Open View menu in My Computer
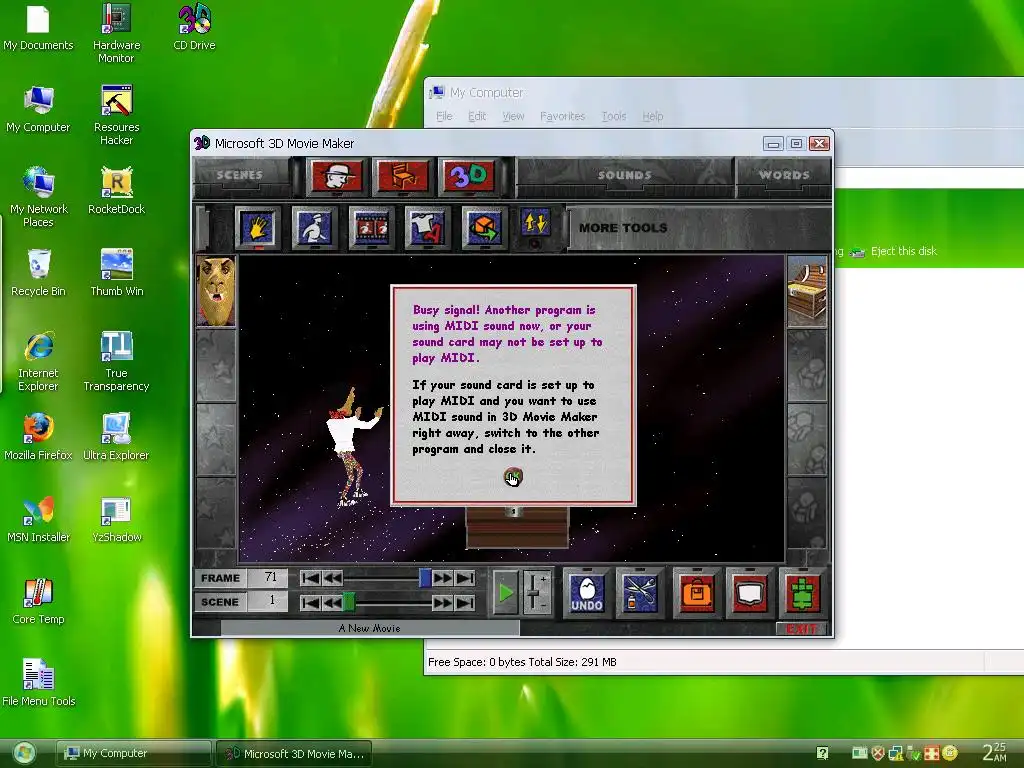Screen dimensions: 1024x768 [513, 116]
